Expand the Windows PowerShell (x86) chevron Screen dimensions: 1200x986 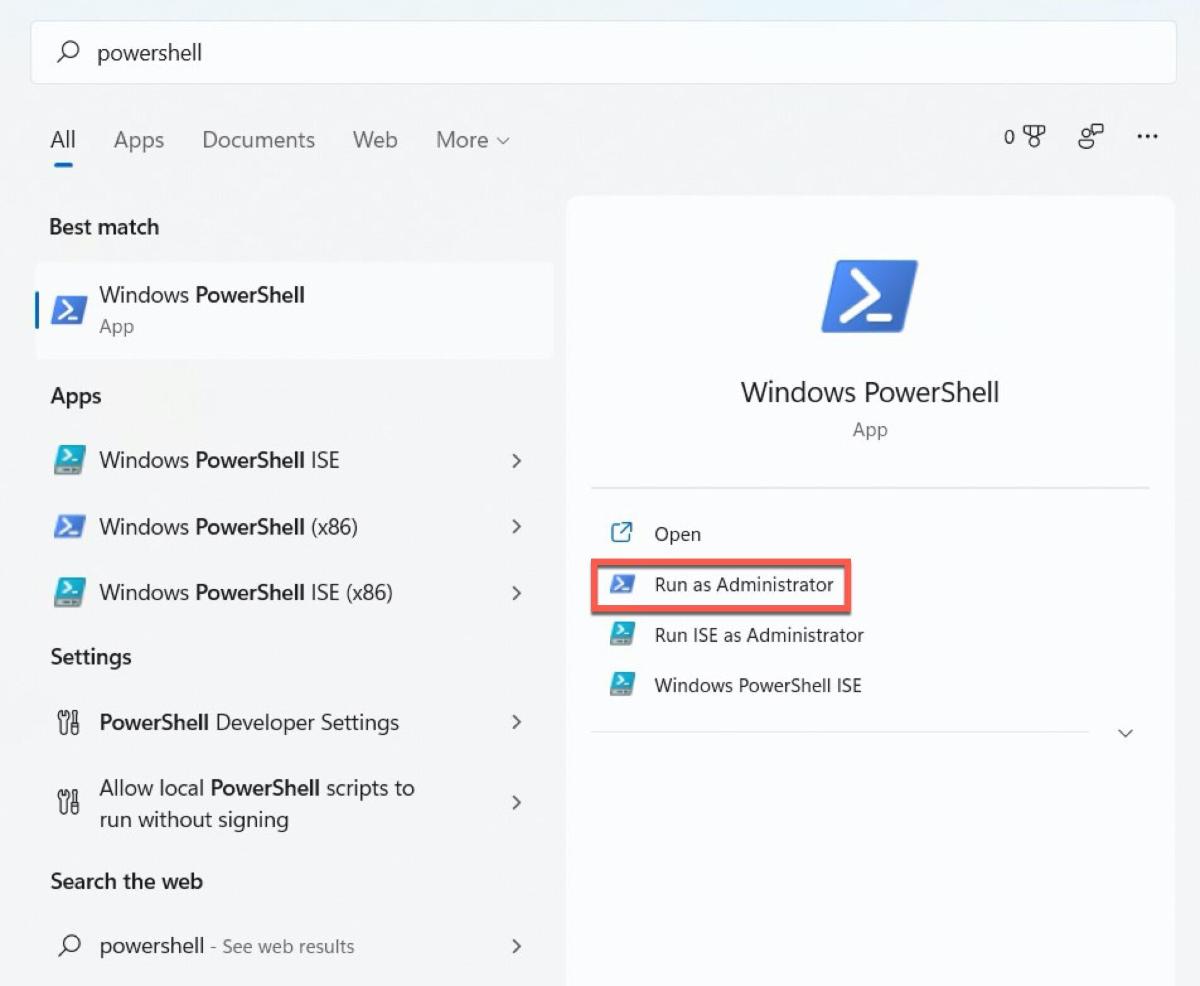pos(517,527)
